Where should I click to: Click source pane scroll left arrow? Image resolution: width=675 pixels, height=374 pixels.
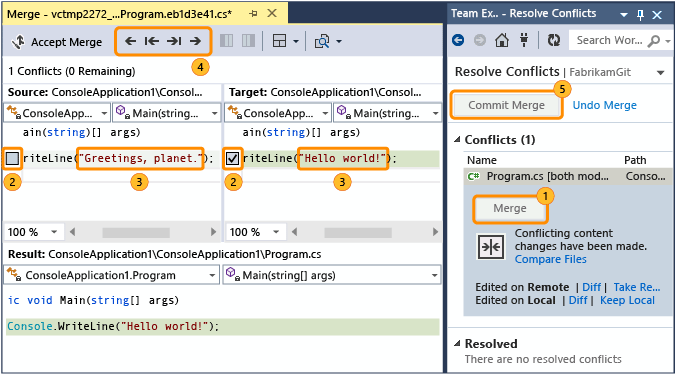coord(72,232)
